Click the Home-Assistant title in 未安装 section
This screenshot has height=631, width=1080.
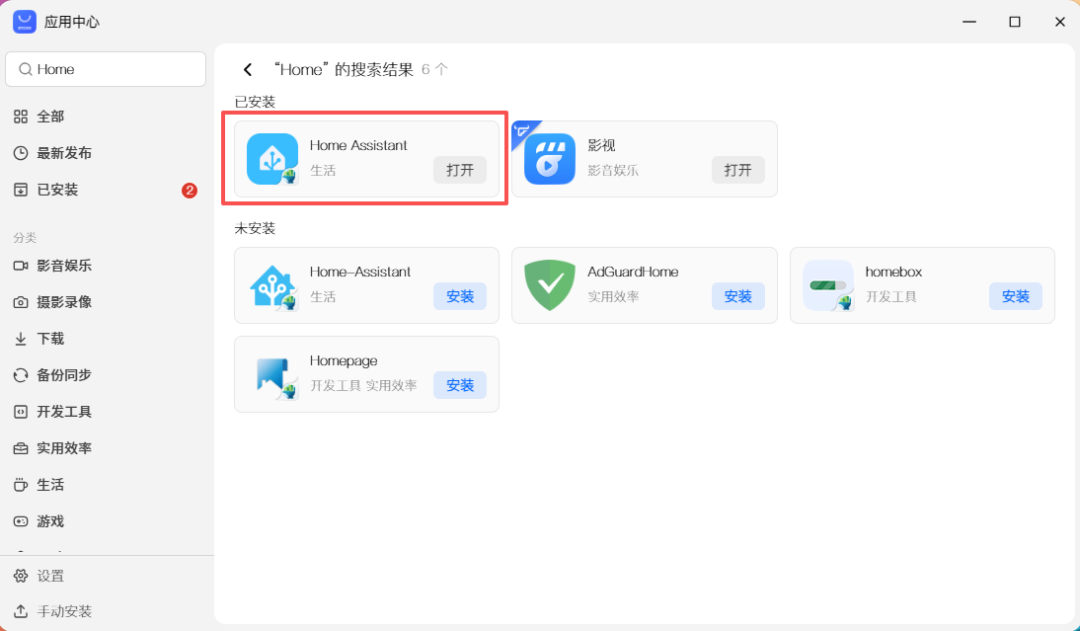[360, 272]
